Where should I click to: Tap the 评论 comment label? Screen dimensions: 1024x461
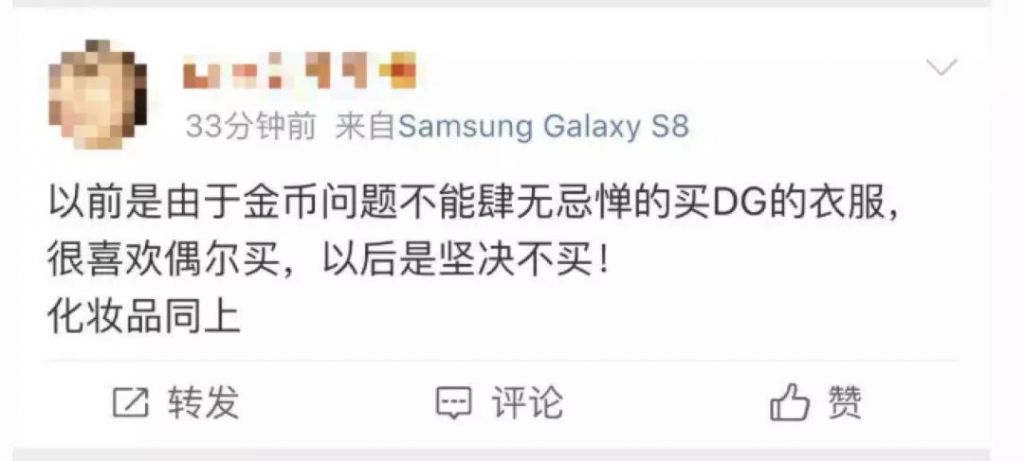526,402
